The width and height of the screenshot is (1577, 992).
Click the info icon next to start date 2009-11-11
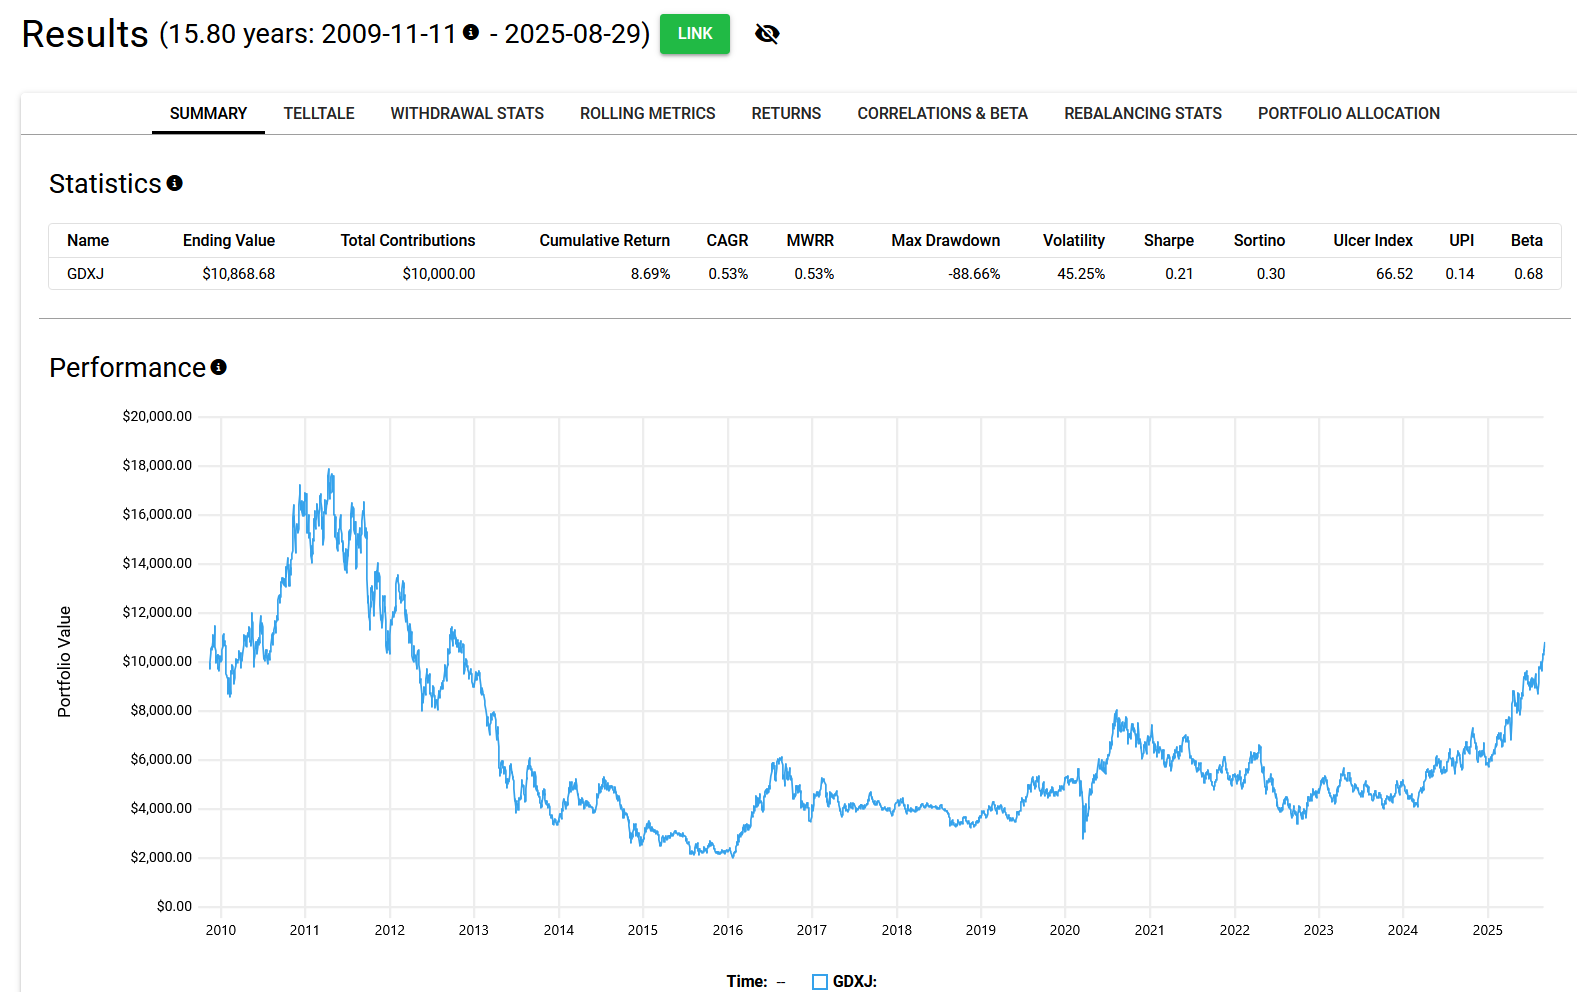pos(471,33)
